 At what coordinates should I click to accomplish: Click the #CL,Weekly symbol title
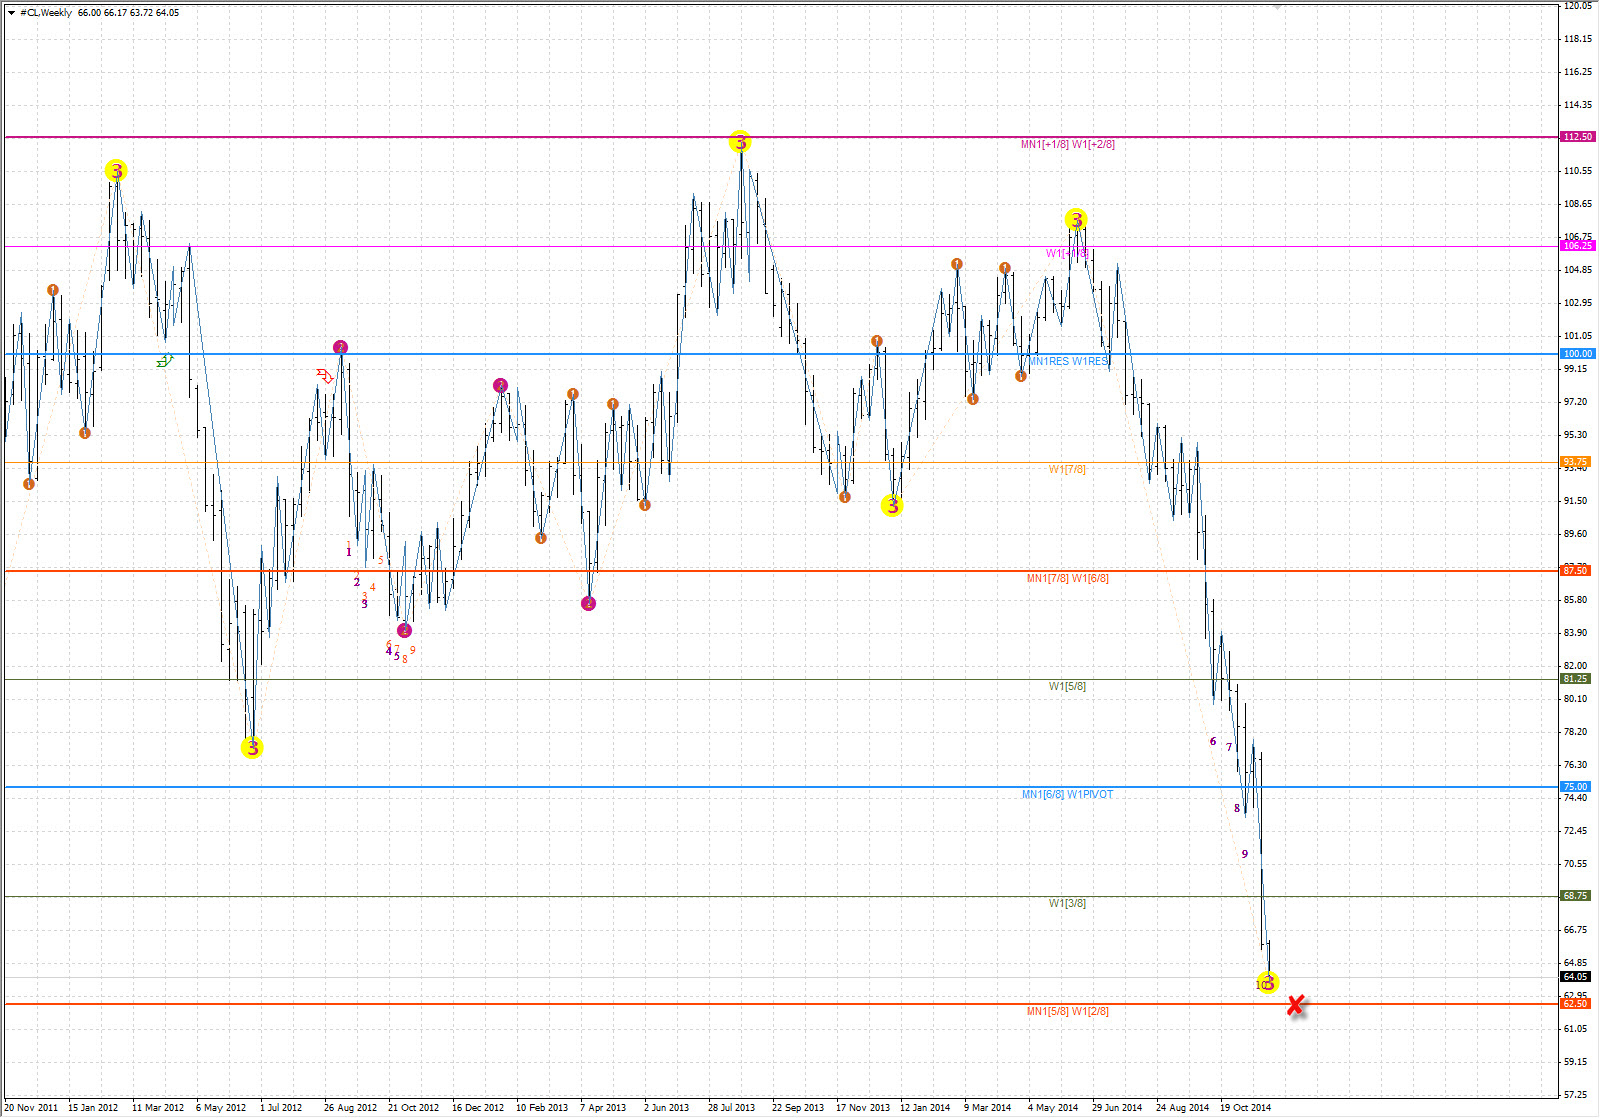[46, 13]
